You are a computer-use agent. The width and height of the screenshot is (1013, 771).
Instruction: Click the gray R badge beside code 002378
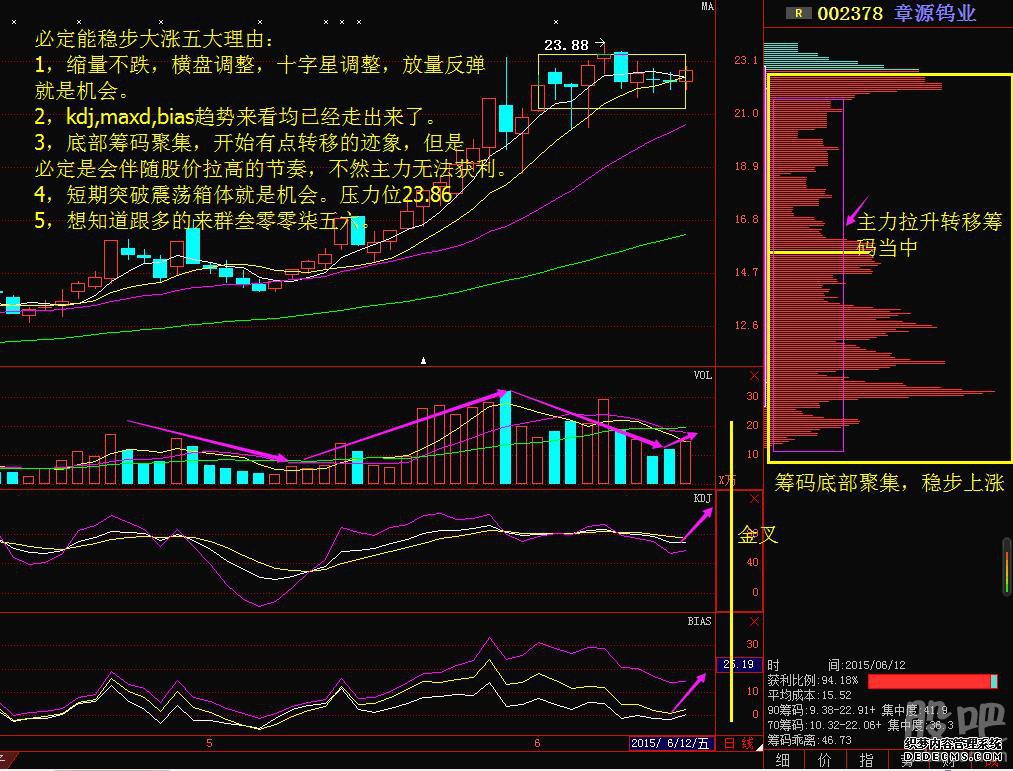coord(799,13)
